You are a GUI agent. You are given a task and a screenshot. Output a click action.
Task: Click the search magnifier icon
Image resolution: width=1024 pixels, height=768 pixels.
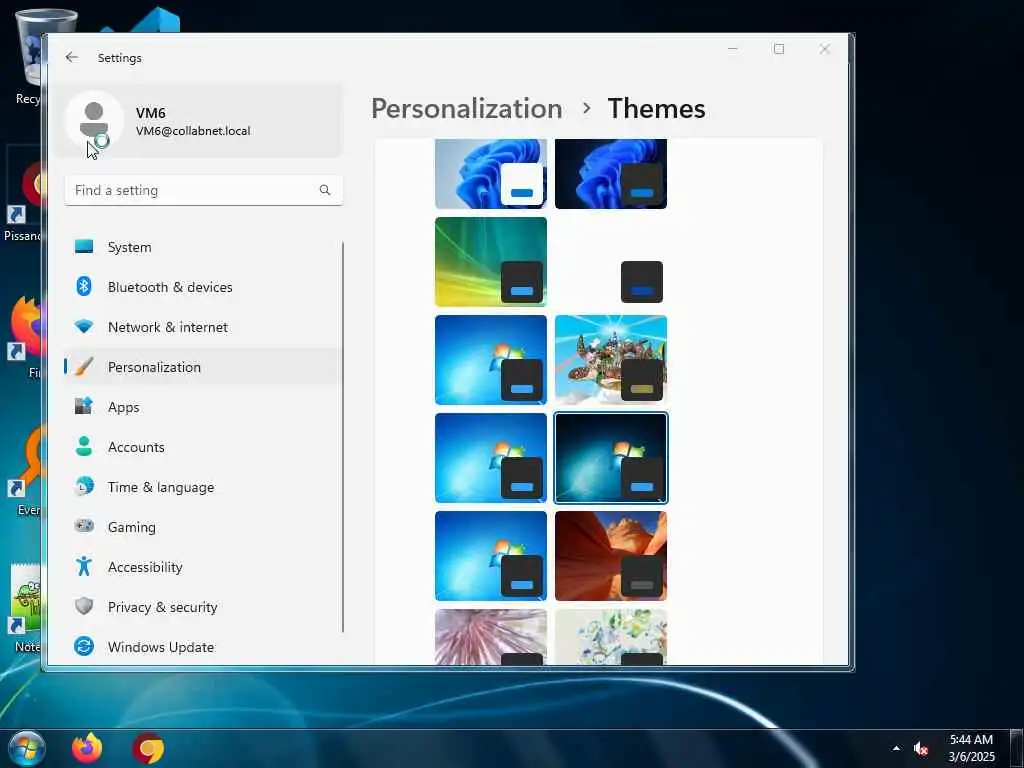click(325, 190)
